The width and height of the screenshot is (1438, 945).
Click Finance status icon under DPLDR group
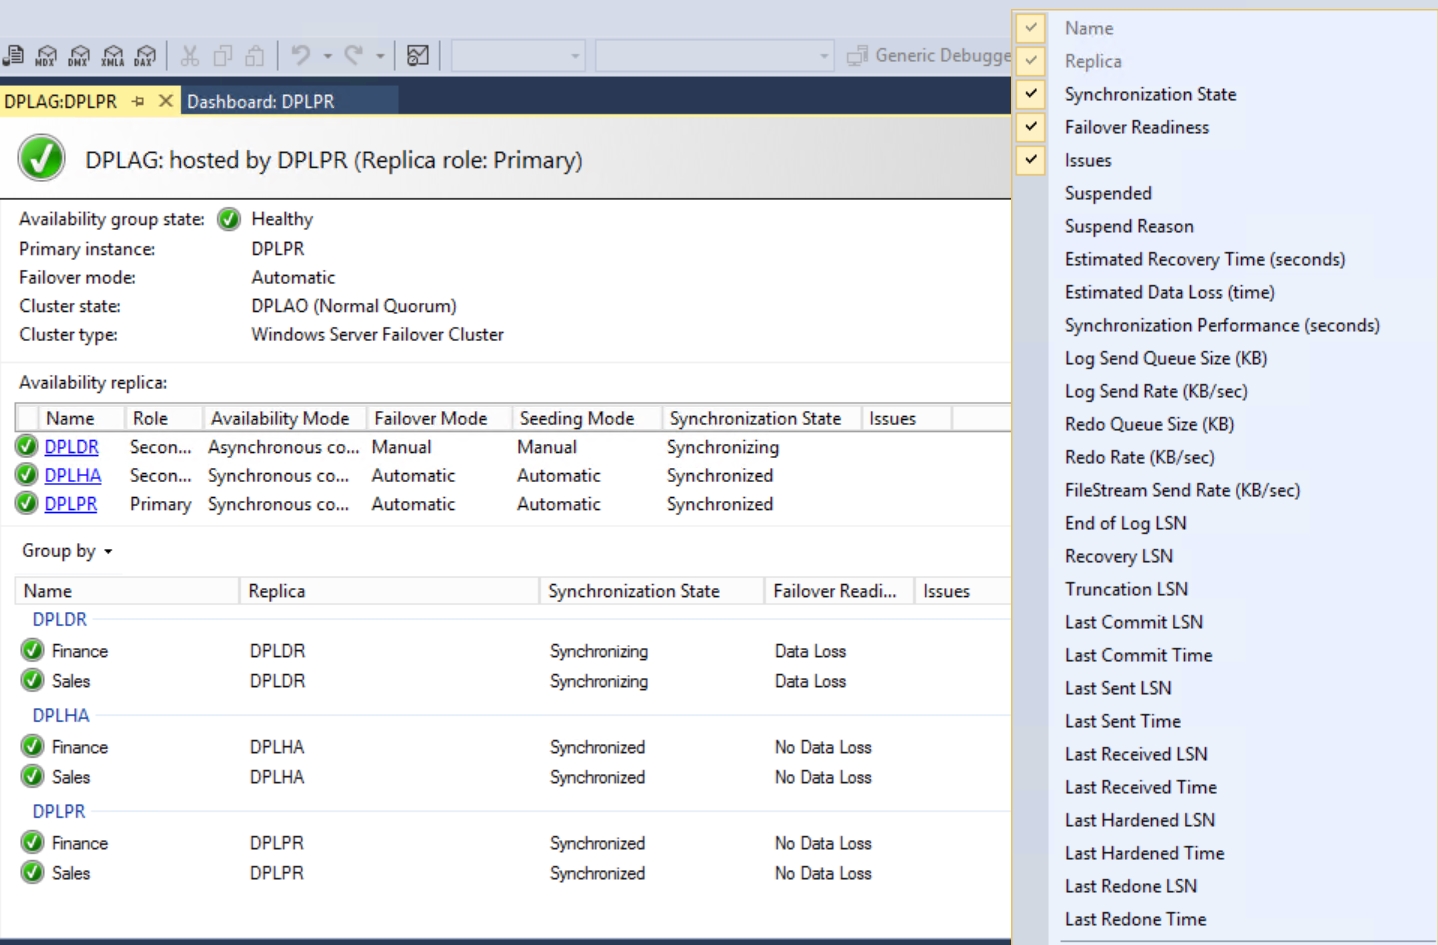(x=33, y=650)
